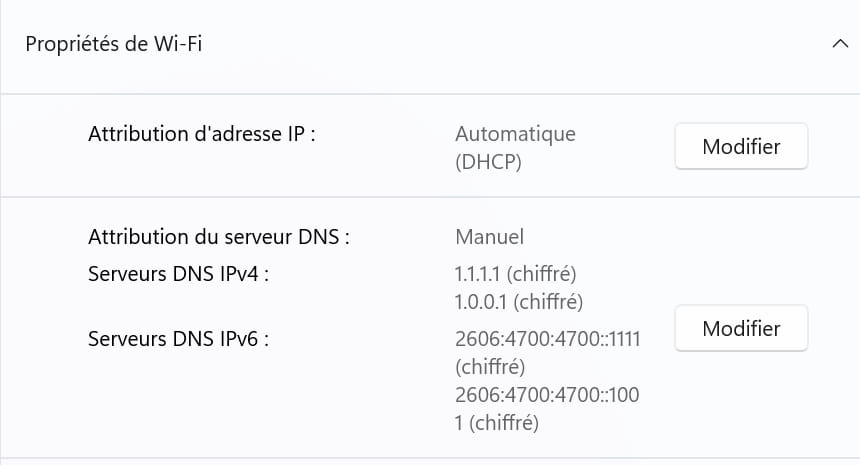The image size is (860, 465).
Task: Click the (DHCP) text
Action: tap(488, 162)
